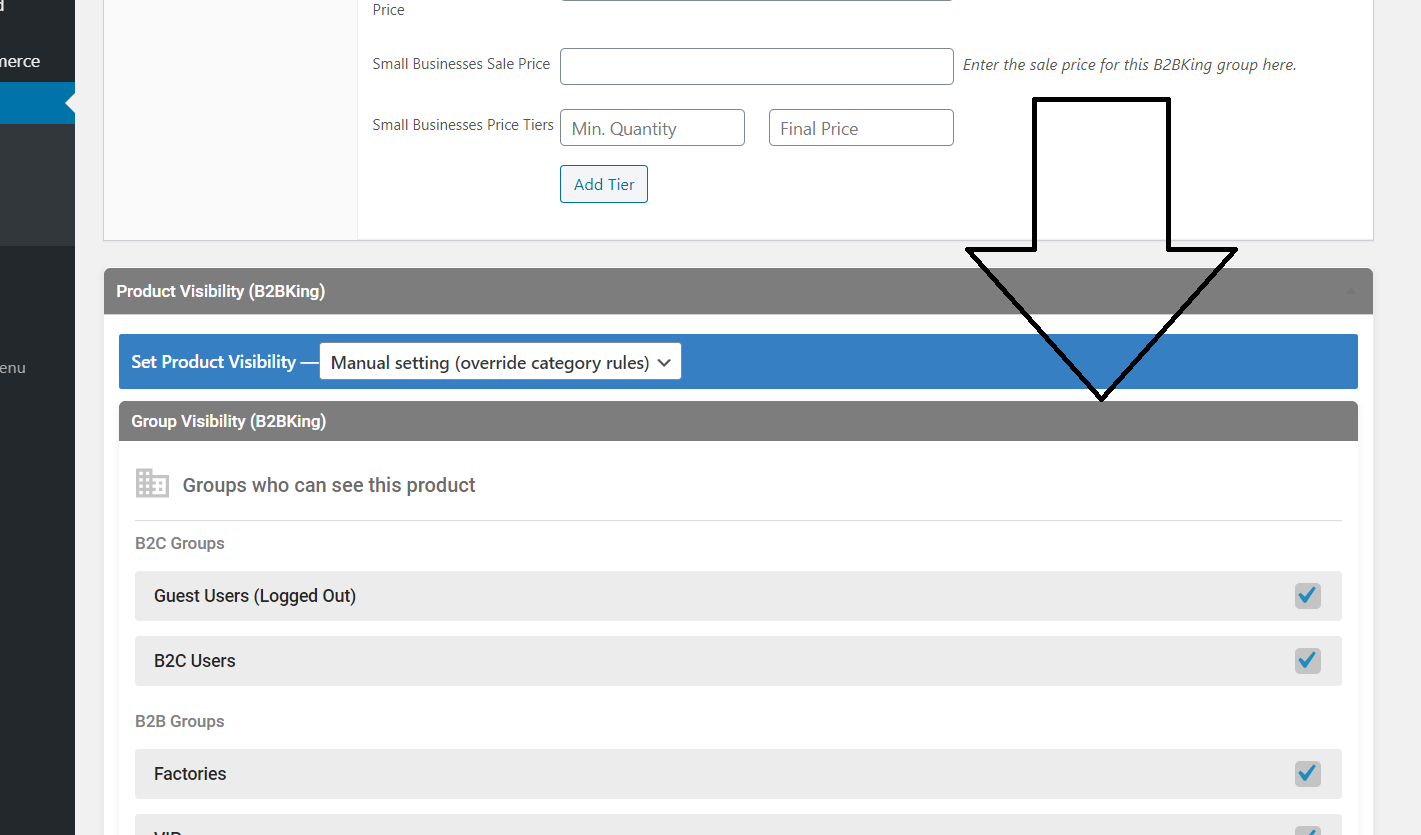Click the Product Visibility (B2BKing) title
This screenshot has height=835, width=1421.
(x=221, y=291)
